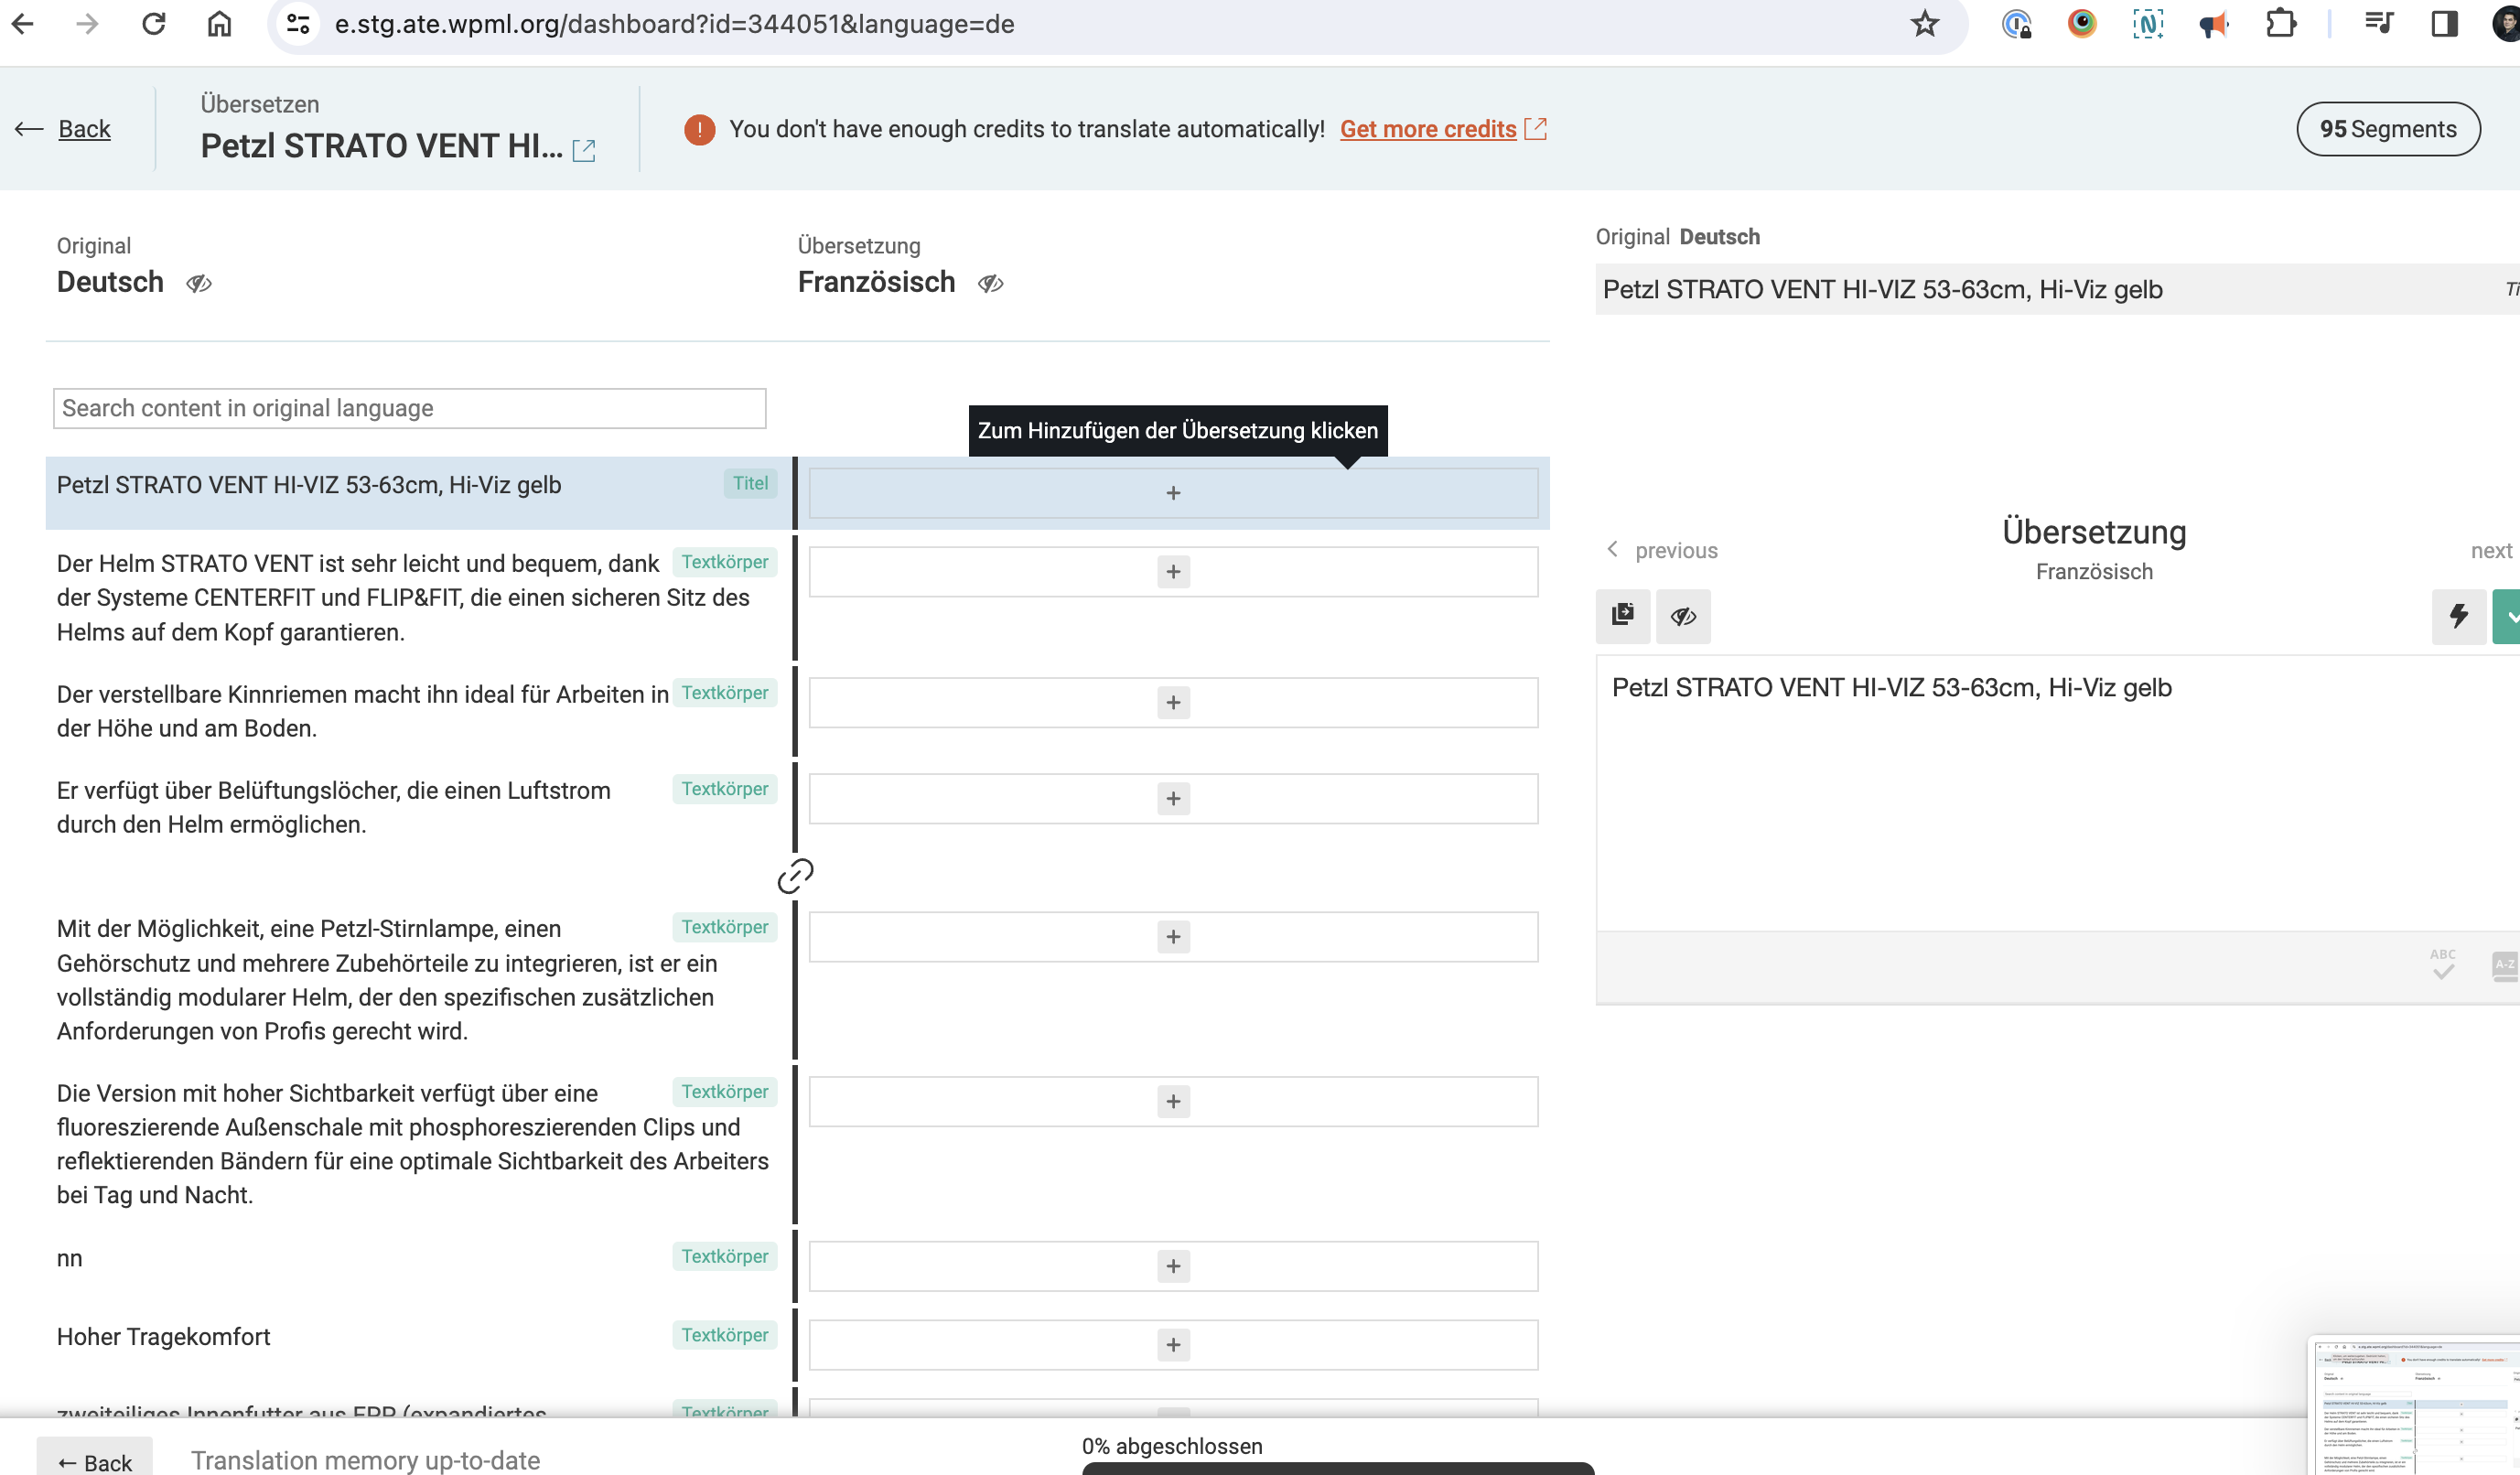Click the browser address bar URL

click(674, 24)
